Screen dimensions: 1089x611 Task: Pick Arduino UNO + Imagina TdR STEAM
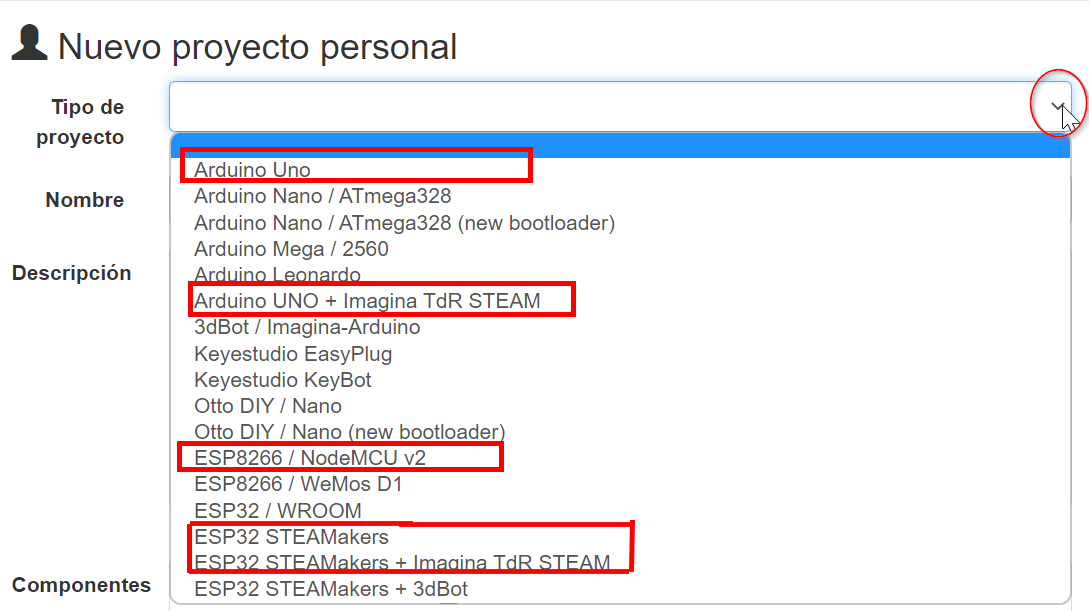620,301
